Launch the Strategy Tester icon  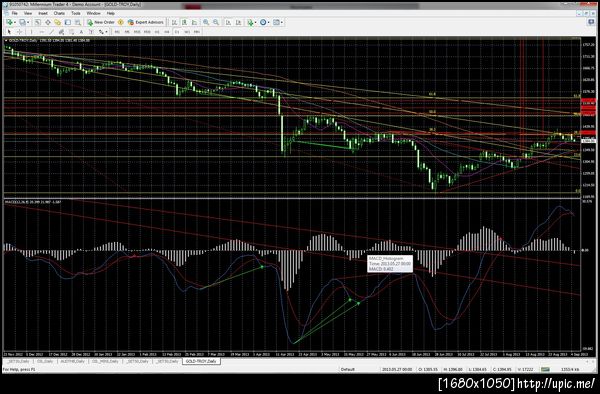coord(78,22)
